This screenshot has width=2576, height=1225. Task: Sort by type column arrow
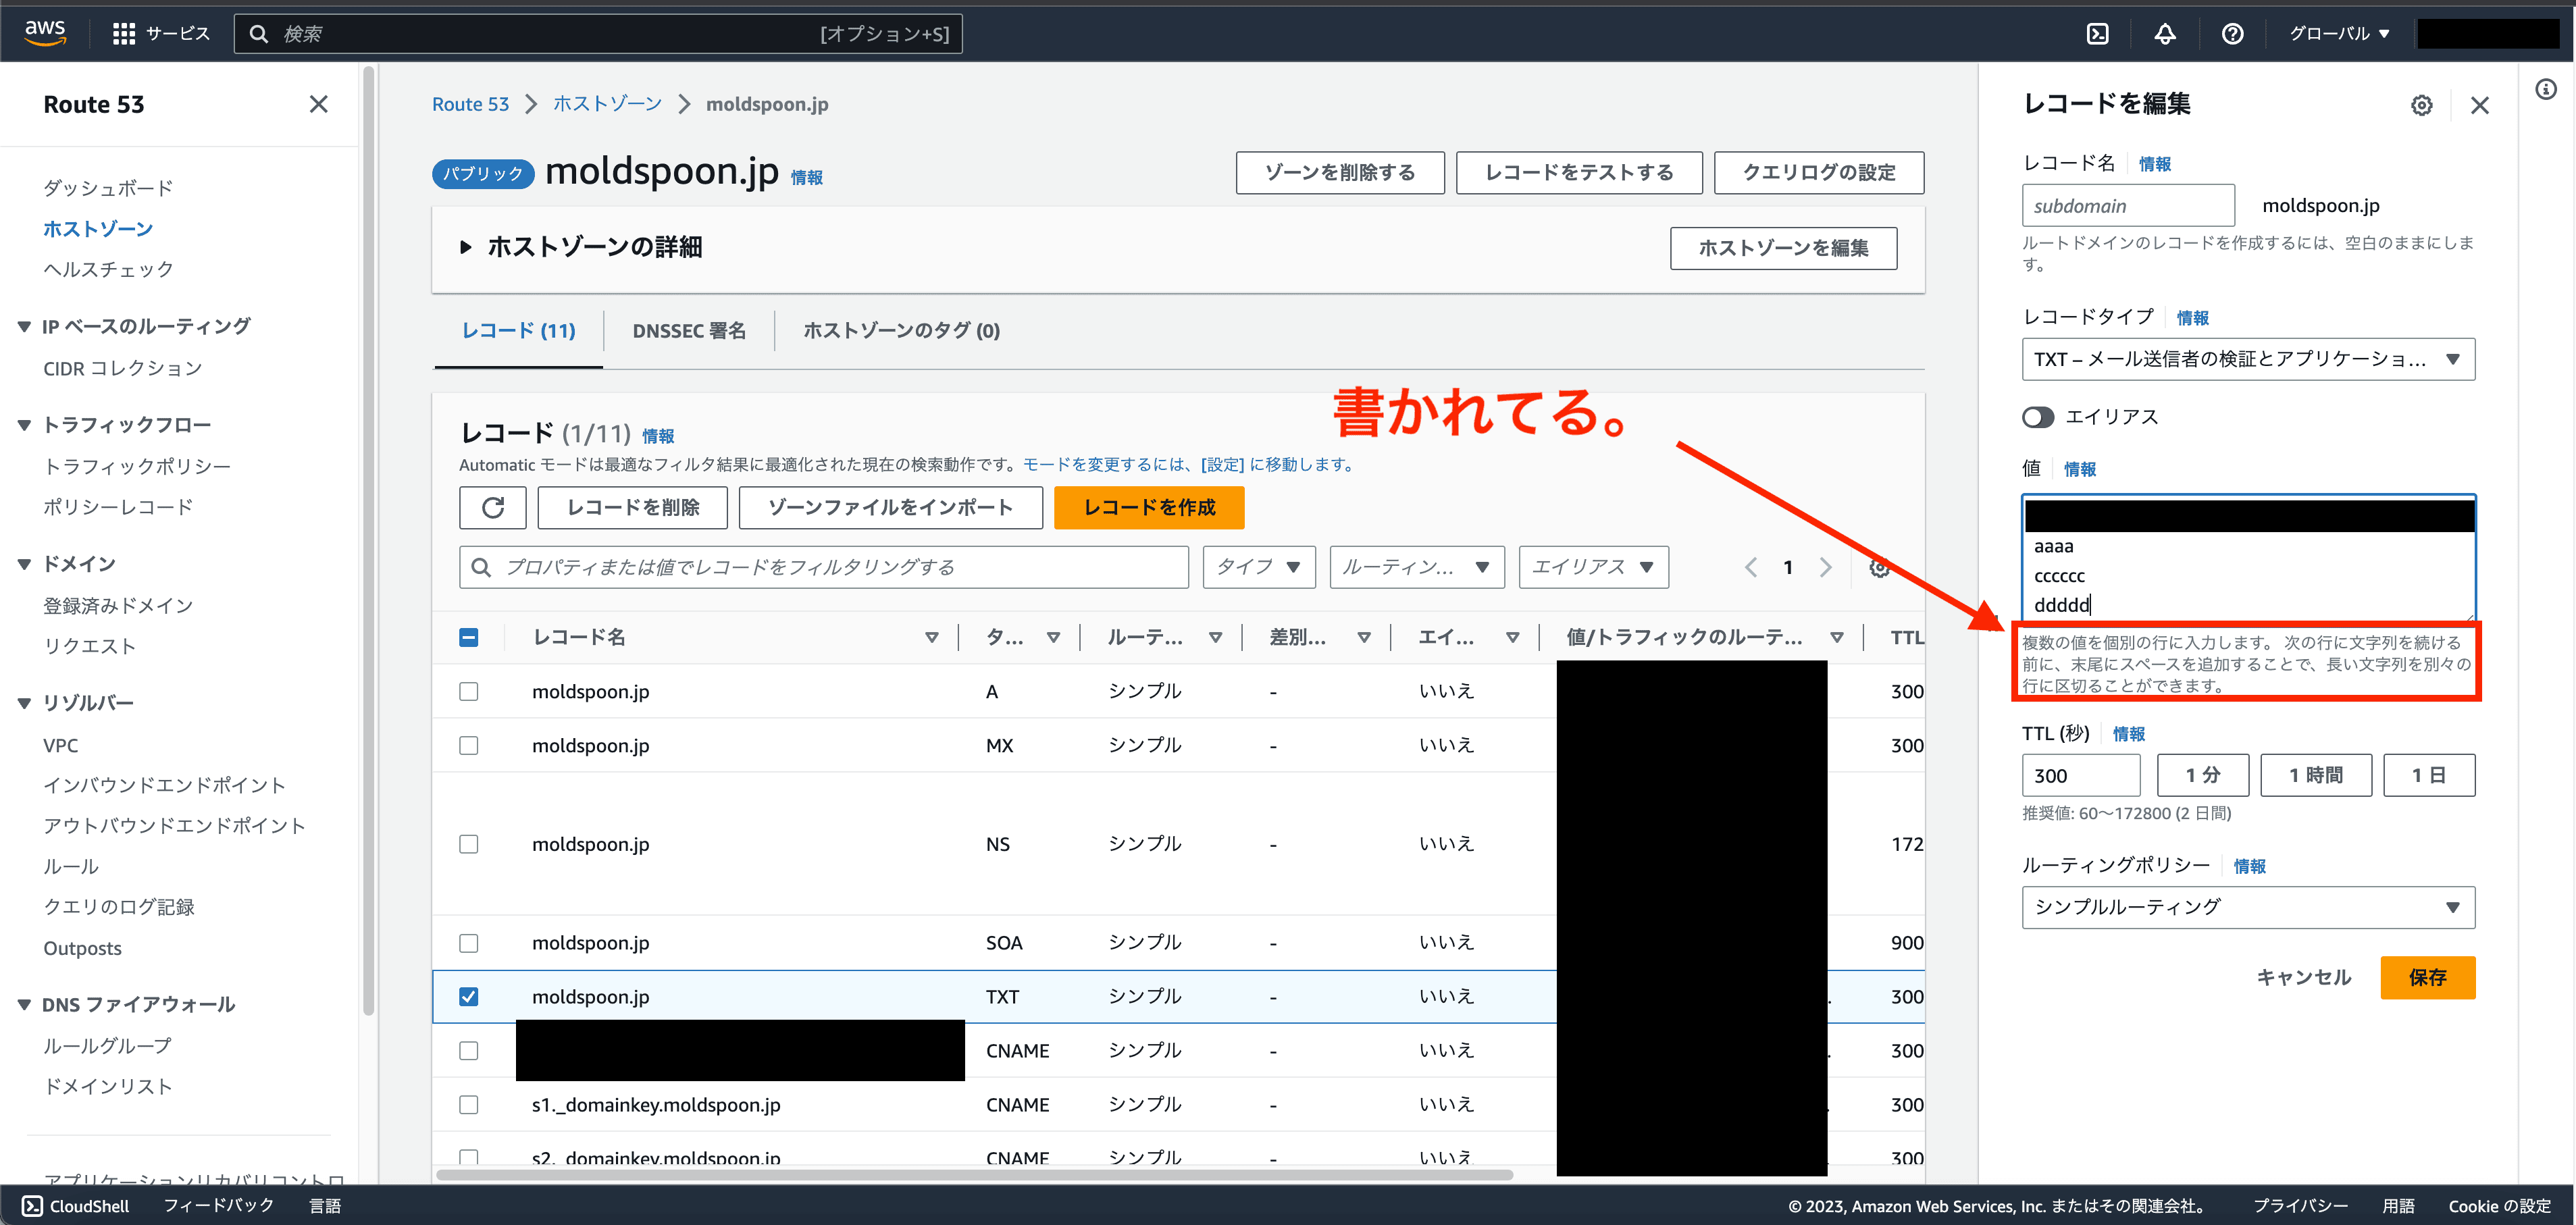tap(1053, 637)
